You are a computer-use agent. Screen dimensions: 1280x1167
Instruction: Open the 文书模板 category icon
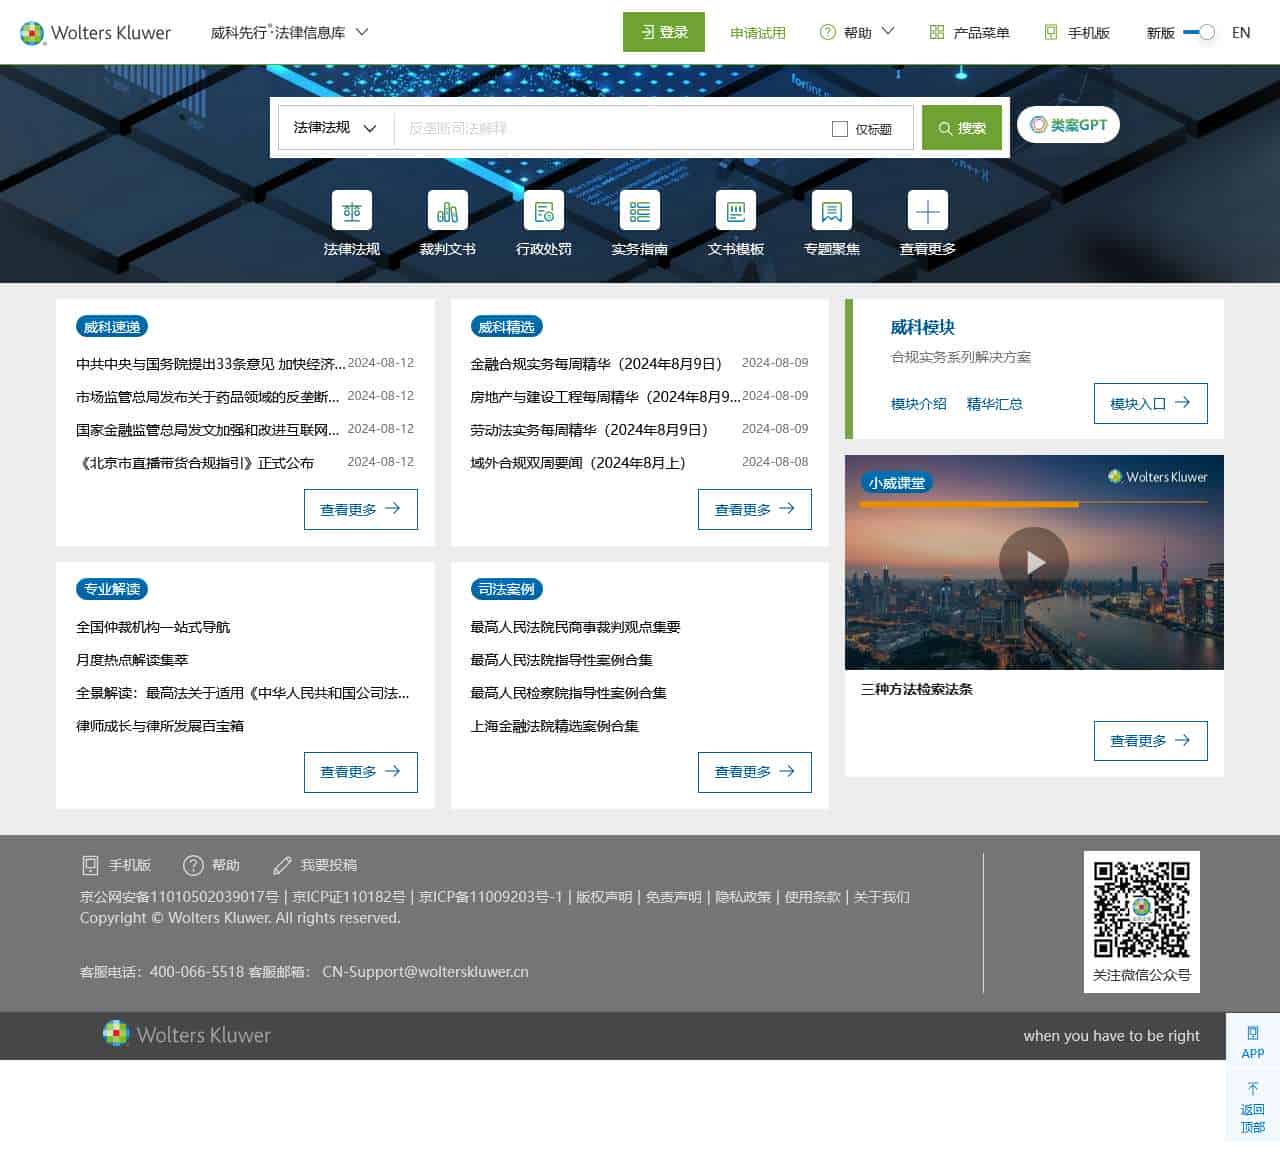coord(736,211)
